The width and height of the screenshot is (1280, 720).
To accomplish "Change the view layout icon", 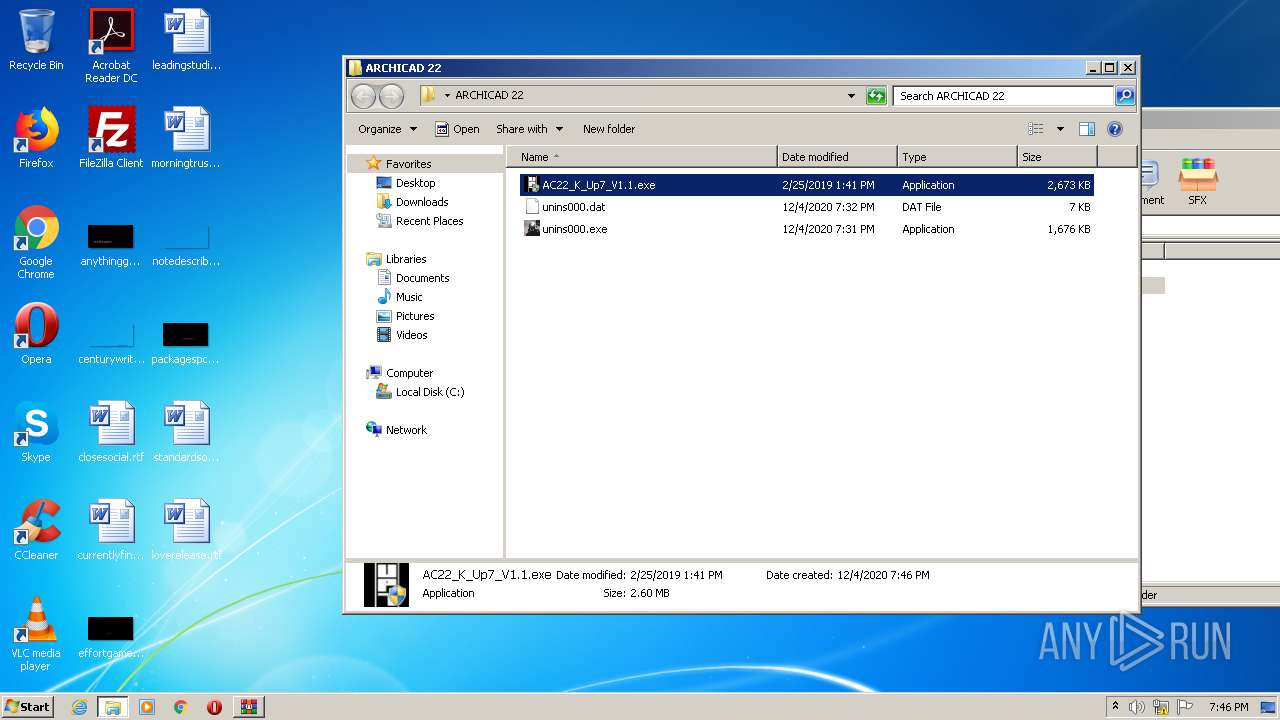I will point(1036,129).
